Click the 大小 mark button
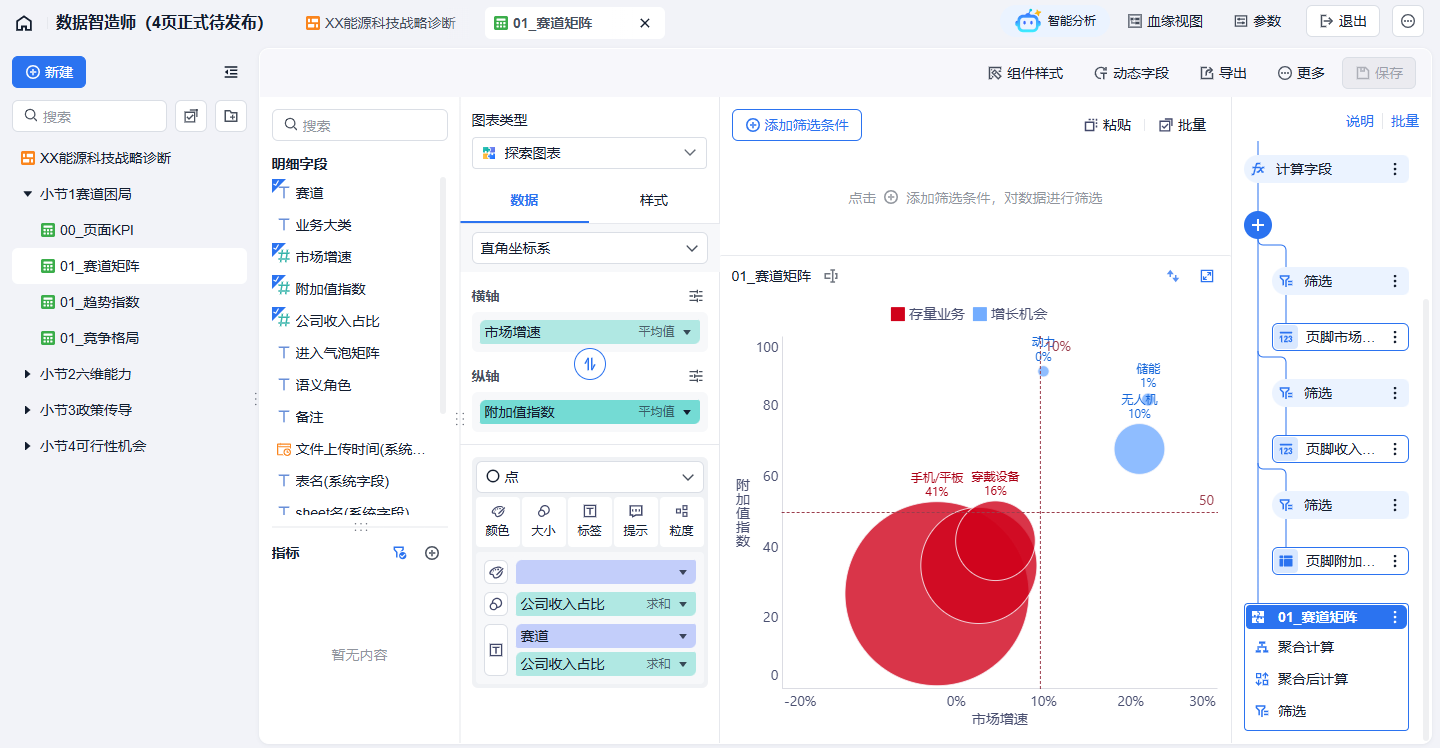Viewport: 1440px width, 748px height. point(543,521)
